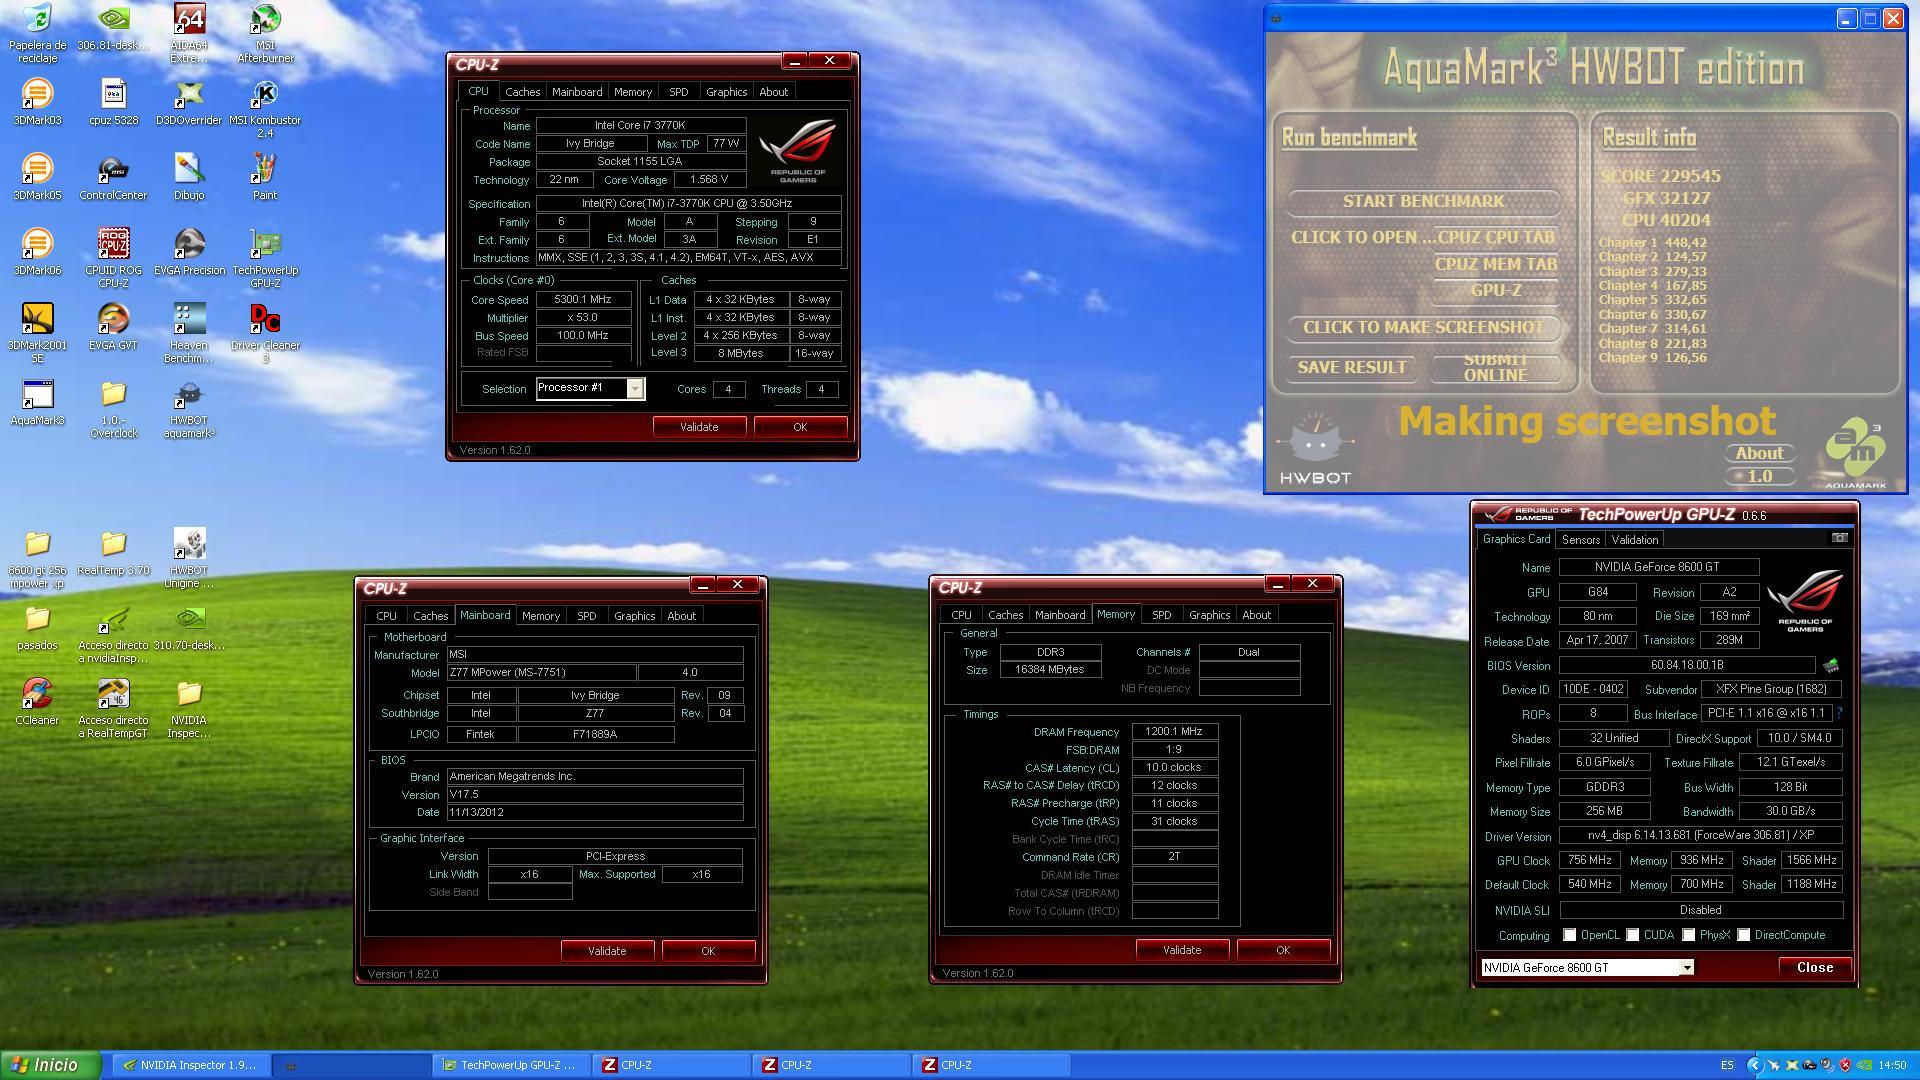Open Heaven Benchmark desktop shortcut

(189, 333)
